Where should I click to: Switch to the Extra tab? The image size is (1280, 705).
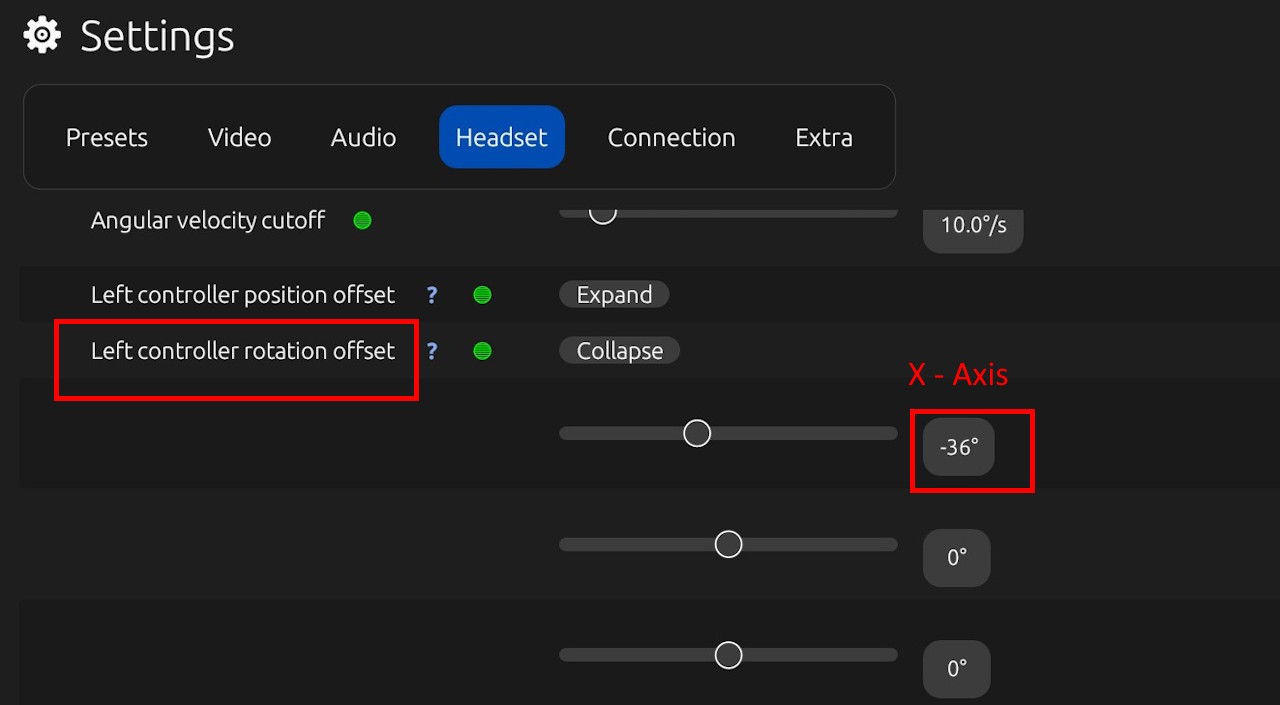click(823, 137)
